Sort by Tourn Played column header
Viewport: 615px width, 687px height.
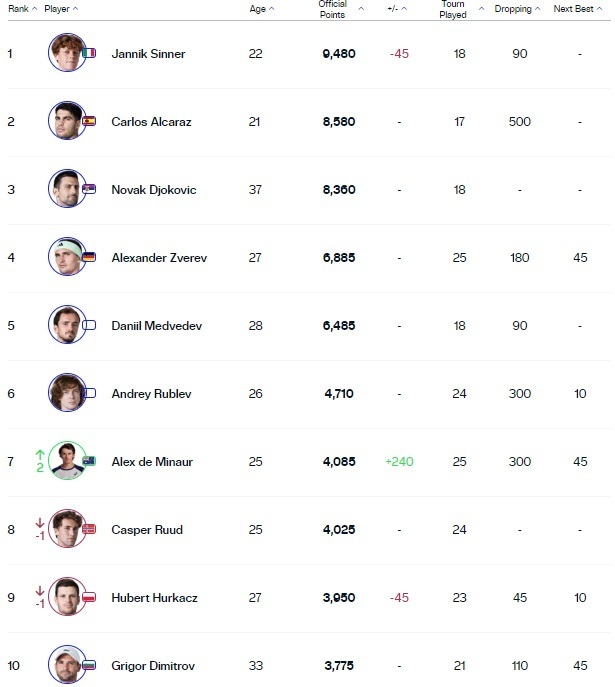click(456, 9)
